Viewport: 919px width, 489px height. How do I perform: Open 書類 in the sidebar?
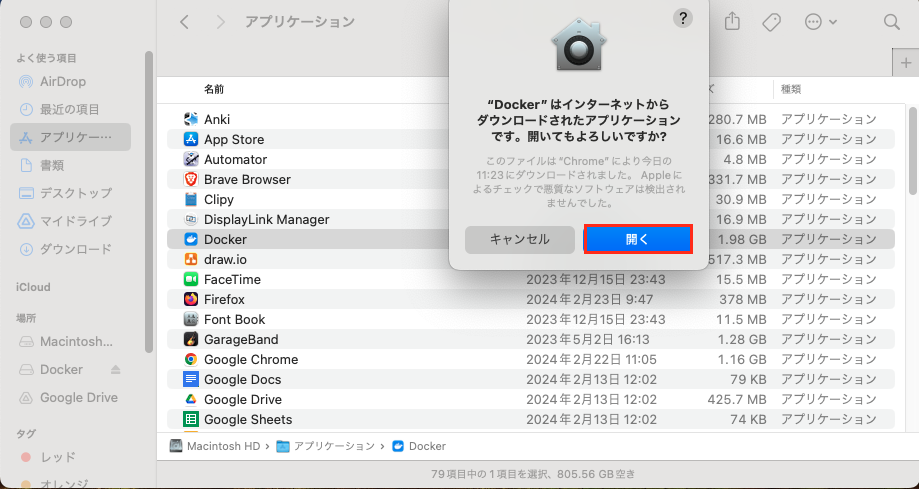click(70, 165)
